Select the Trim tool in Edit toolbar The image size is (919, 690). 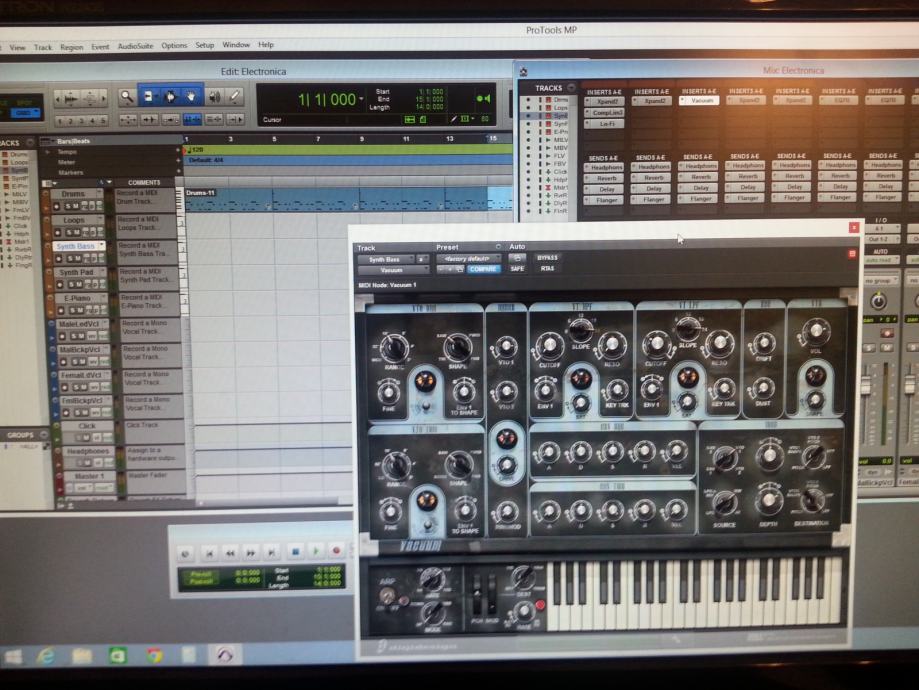(x=149, y=96)
